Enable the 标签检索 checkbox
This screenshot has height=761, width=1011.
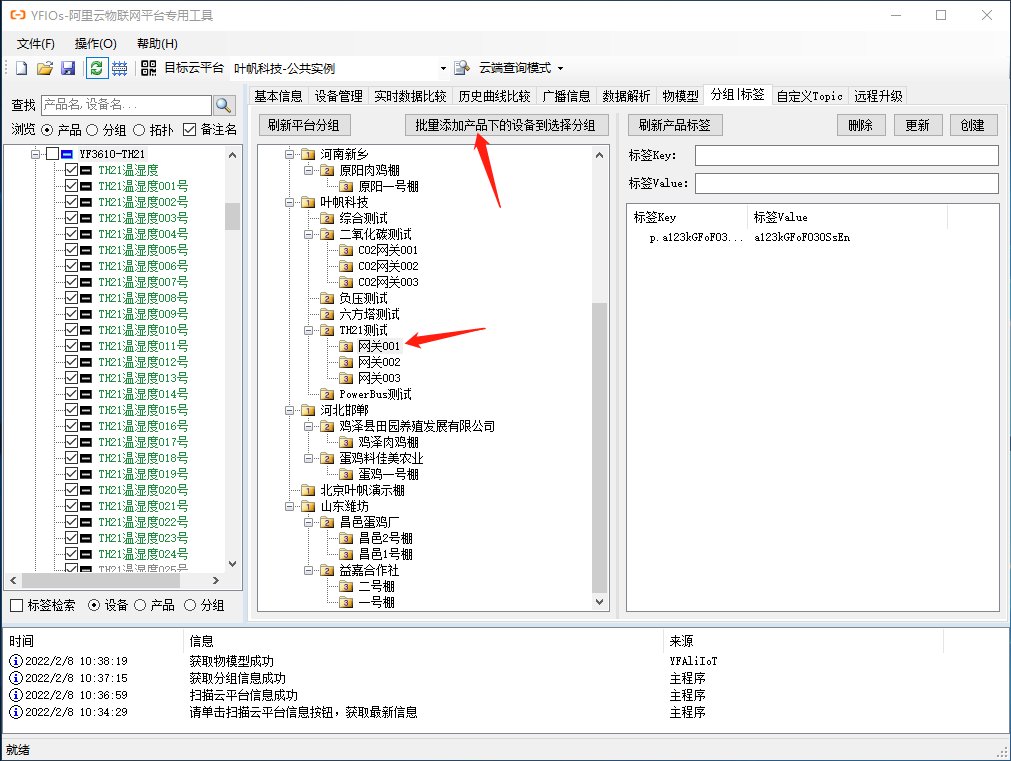pos(16,605)
